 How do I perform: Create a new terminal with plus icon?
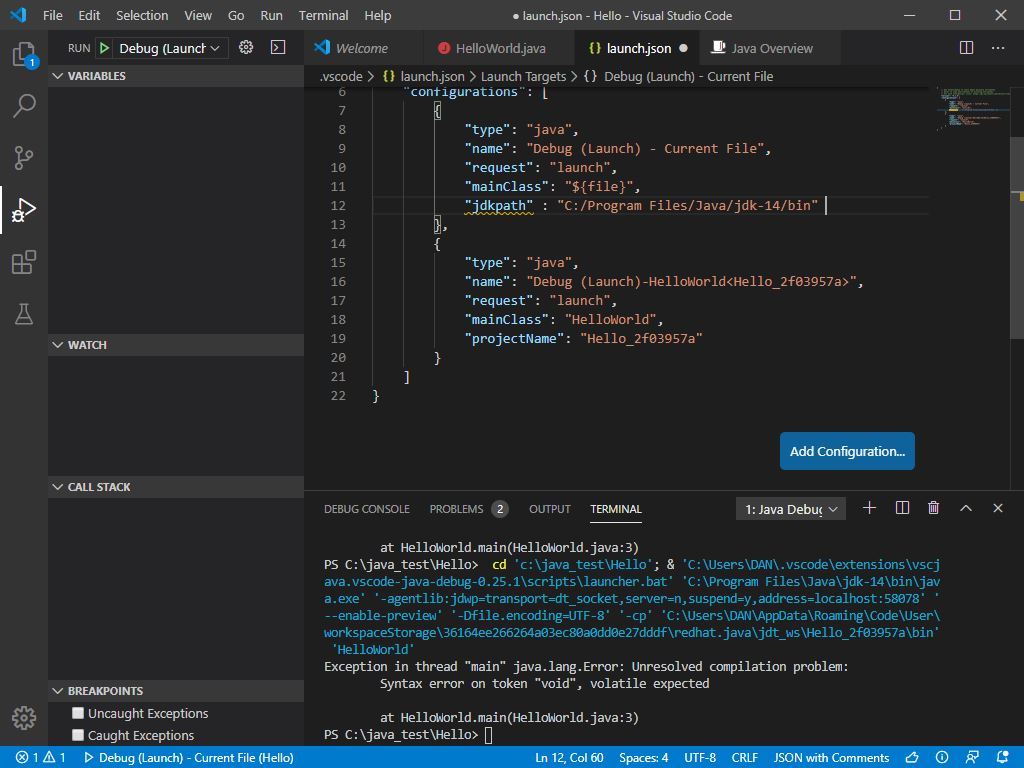869,508
